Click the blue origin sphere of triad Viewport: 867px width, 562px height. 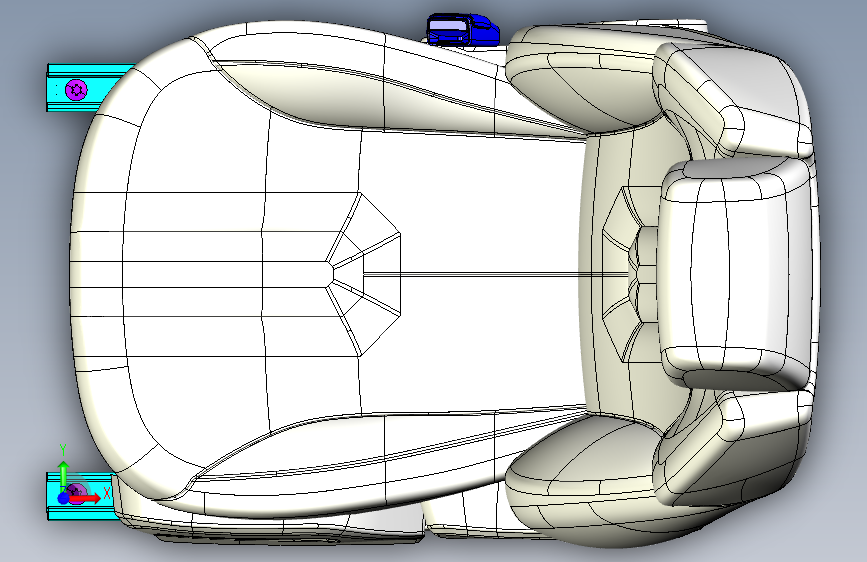[x=64, y=498]
